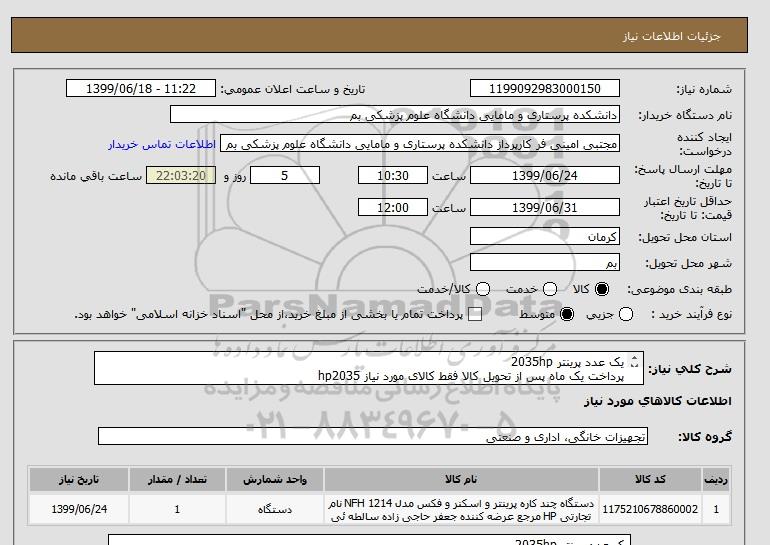
Task: Choose the متوسط purchase type radio
Action: (x=567, y=314)
